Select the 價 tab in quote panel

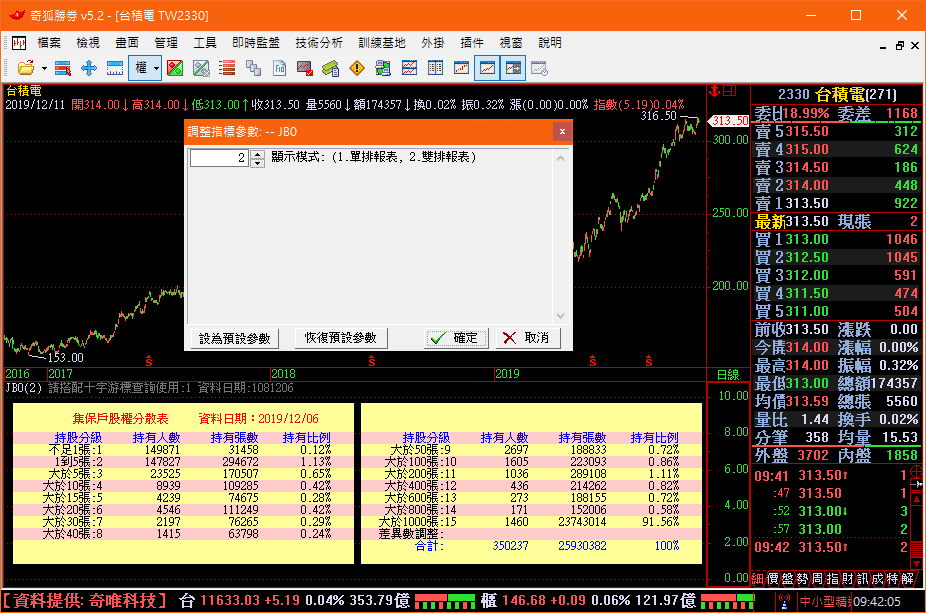[x=772, y=579]
